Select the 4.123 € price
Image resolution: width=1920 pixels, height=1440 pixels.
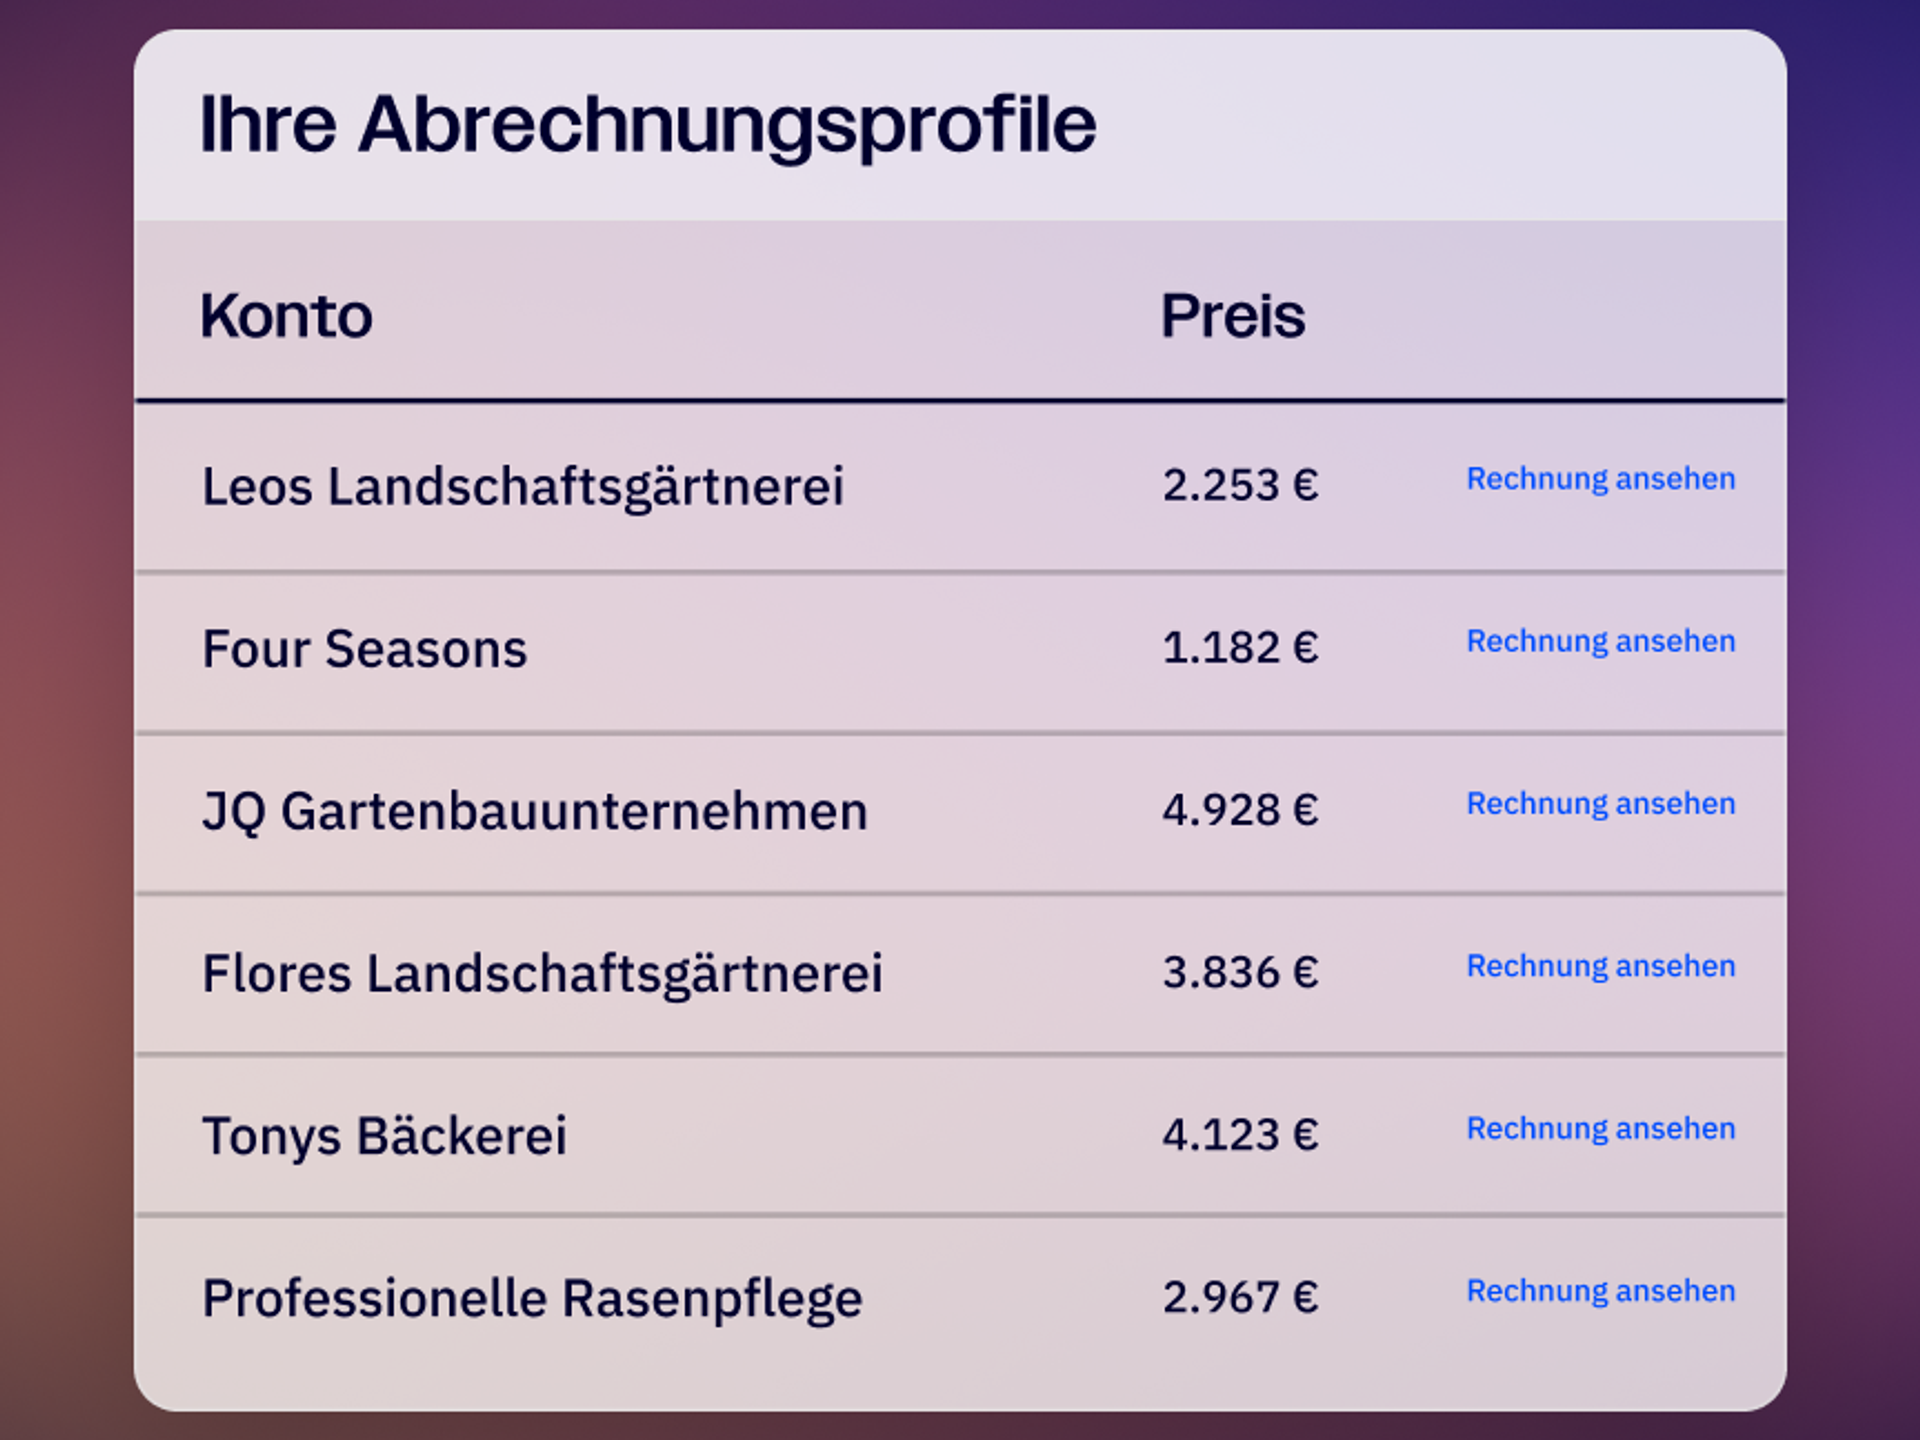click(1240, 1135)
